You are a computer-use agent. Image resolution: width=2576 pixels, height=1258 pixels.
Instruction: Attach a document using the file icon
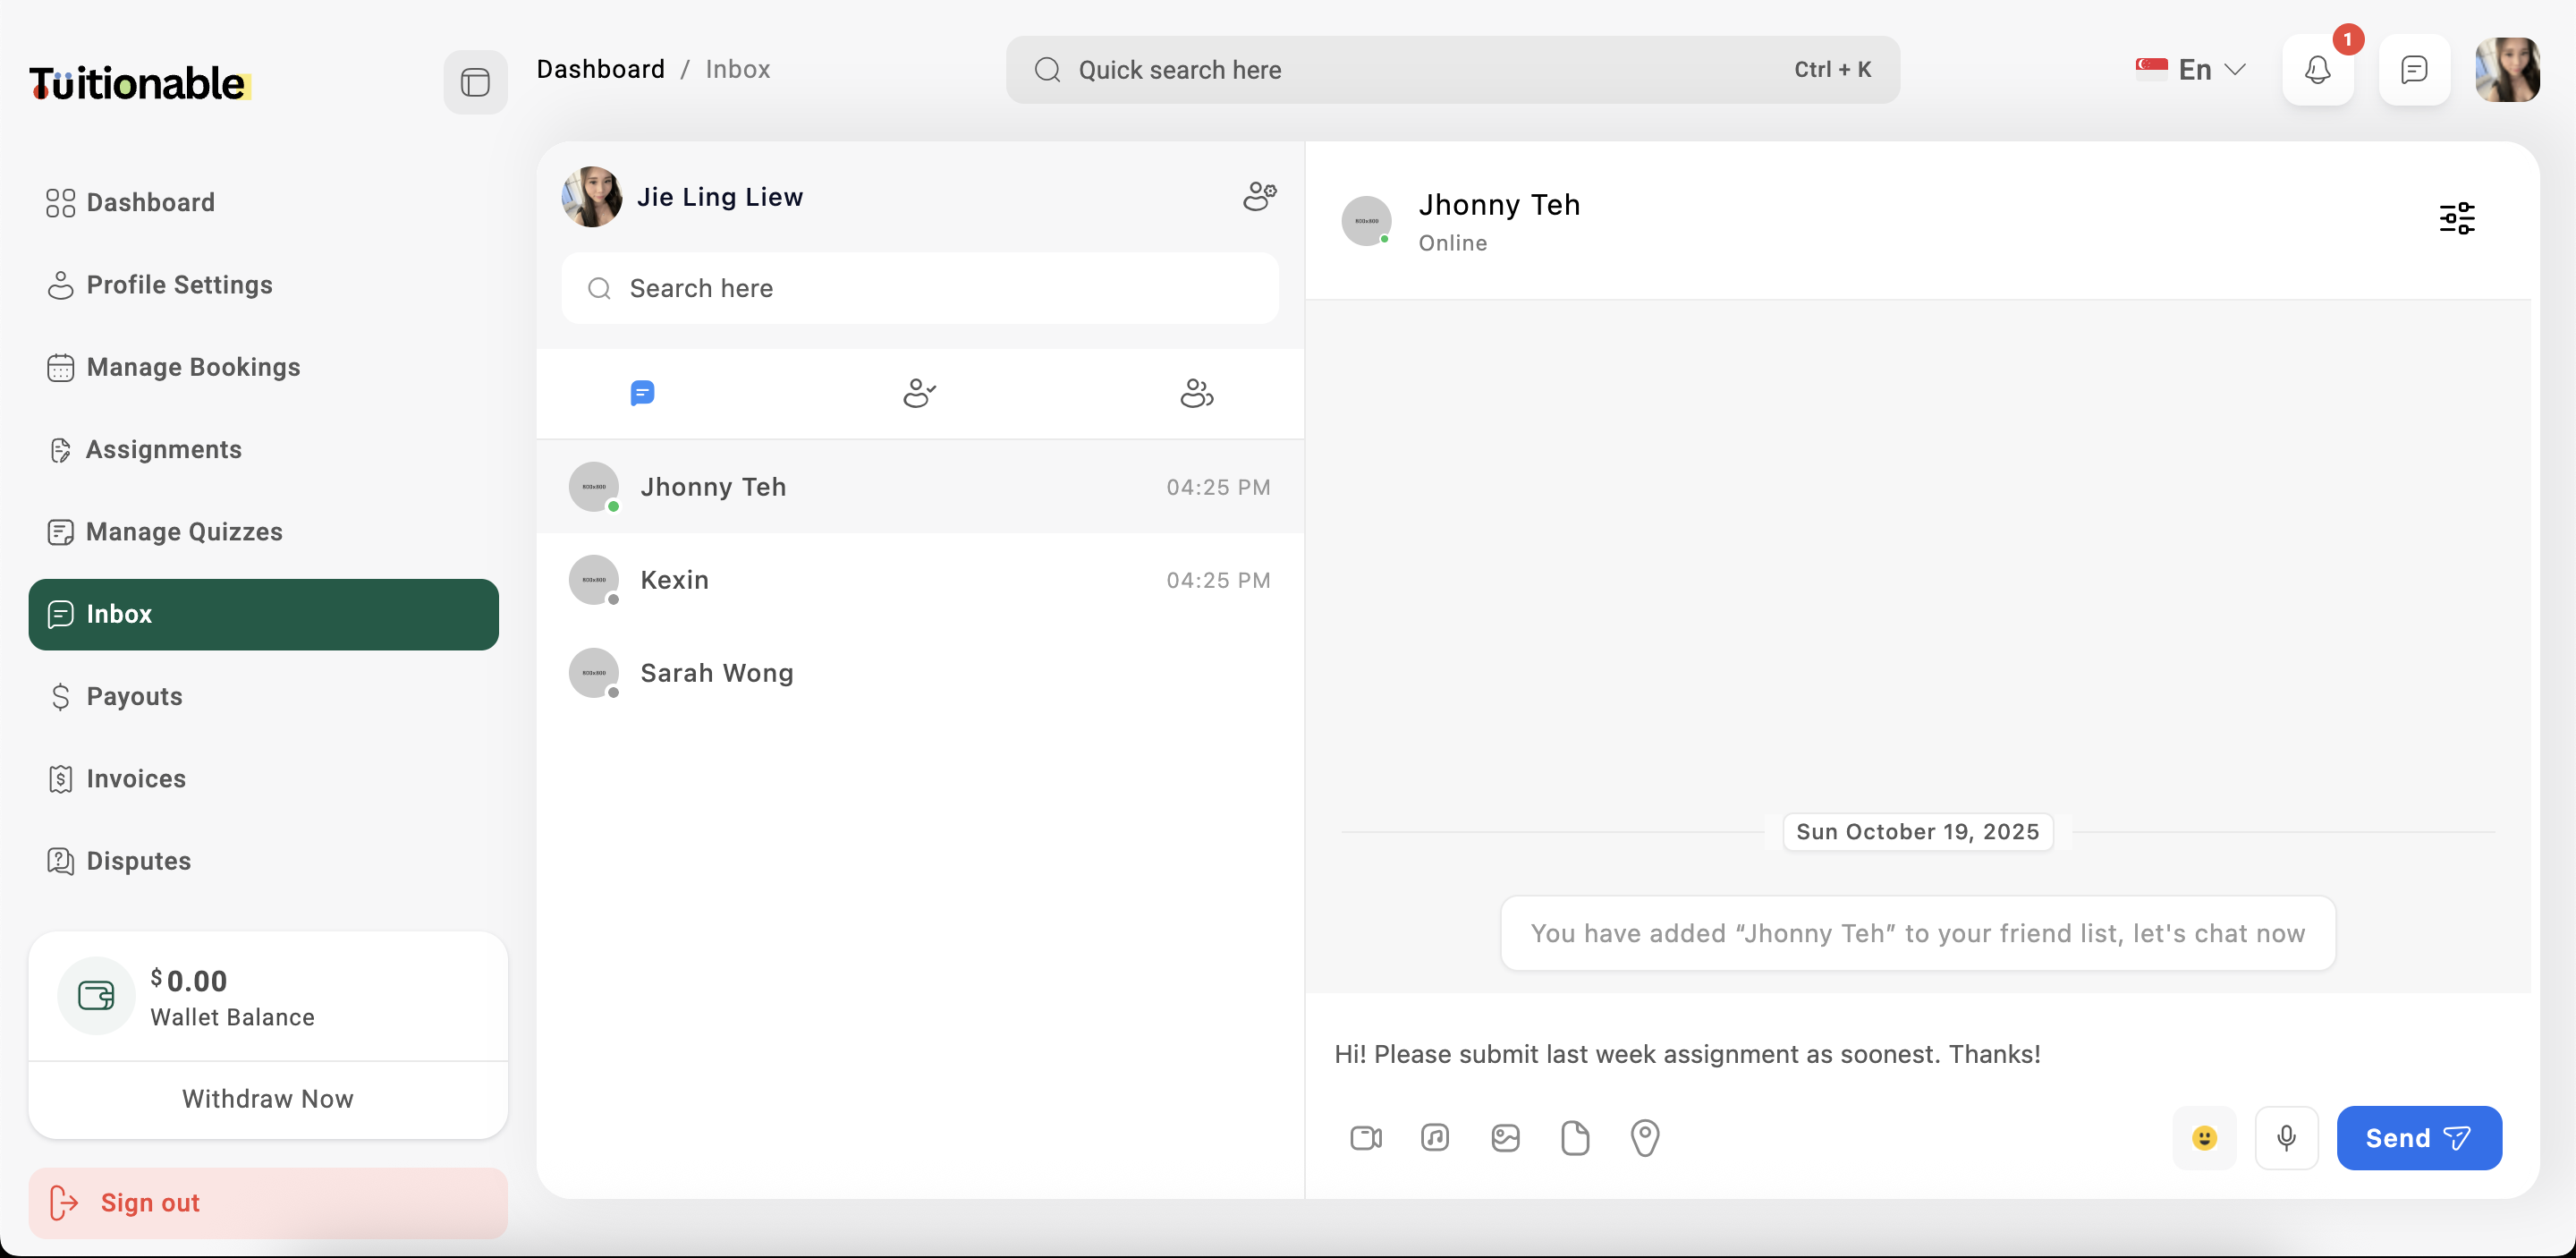[x=1575, y=1138]
